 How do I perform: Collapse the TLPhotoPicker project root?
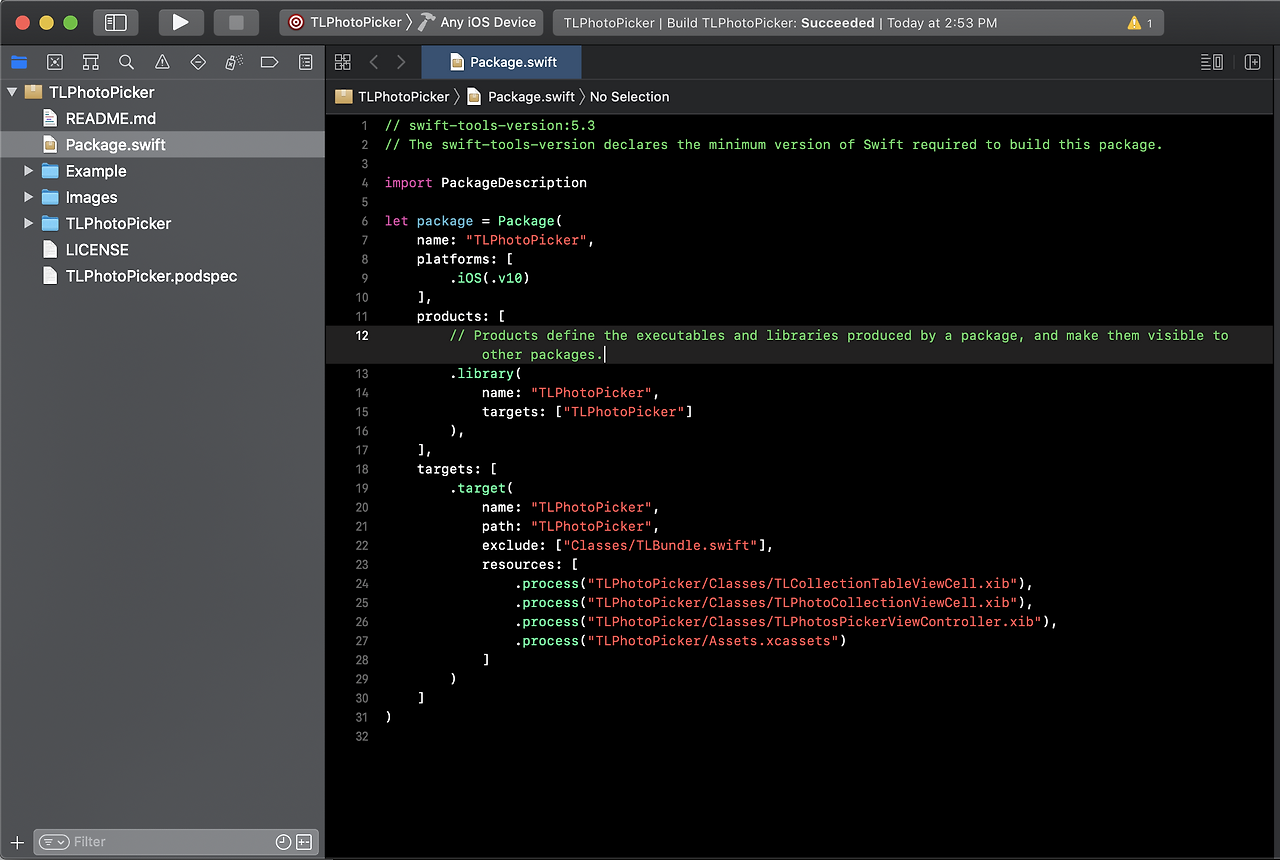point(12,92)
